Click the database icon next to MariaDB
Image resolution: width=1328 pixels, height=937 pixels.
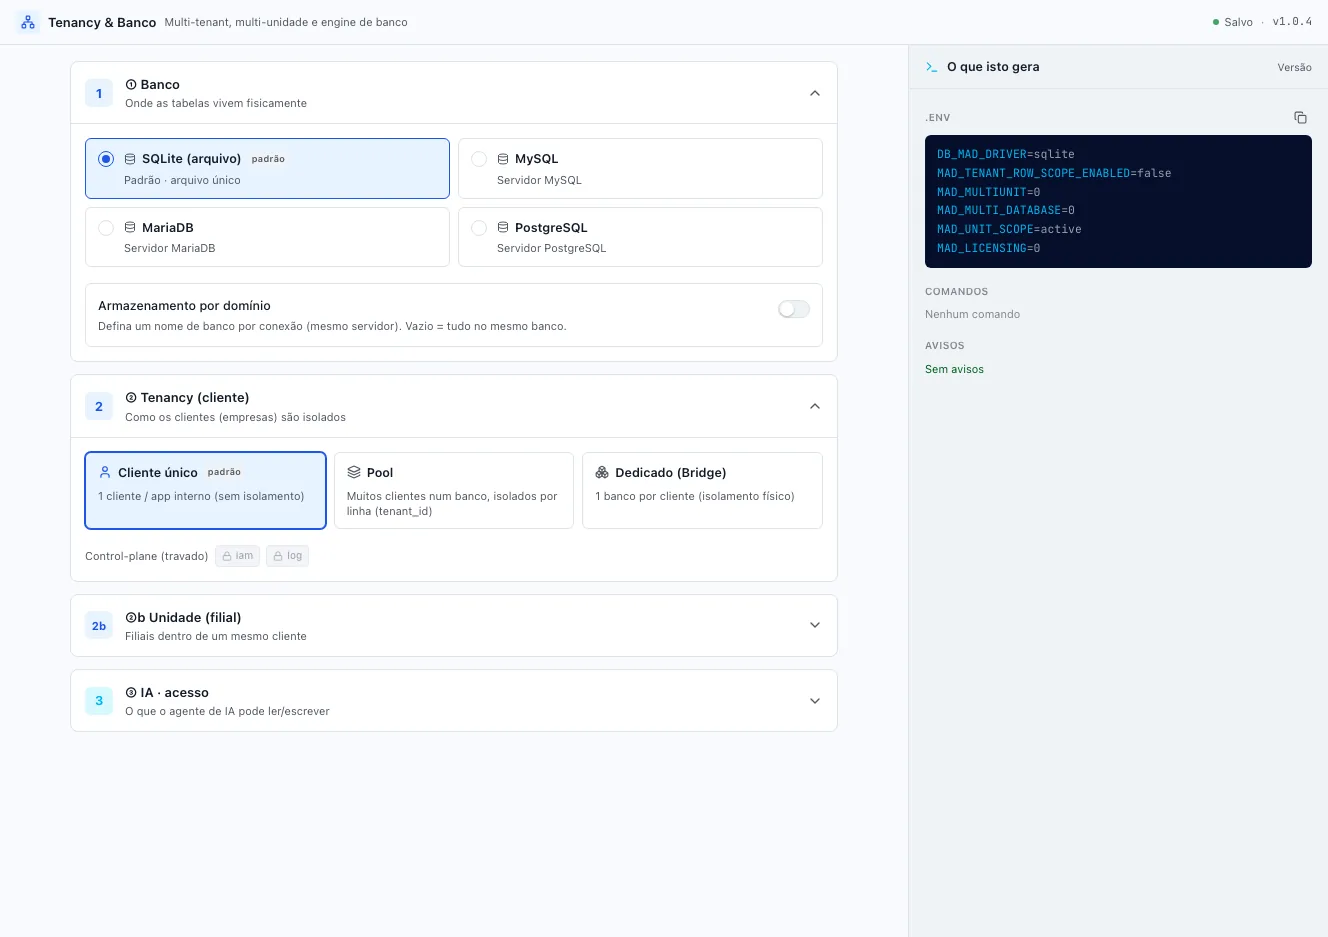point(130,228)
